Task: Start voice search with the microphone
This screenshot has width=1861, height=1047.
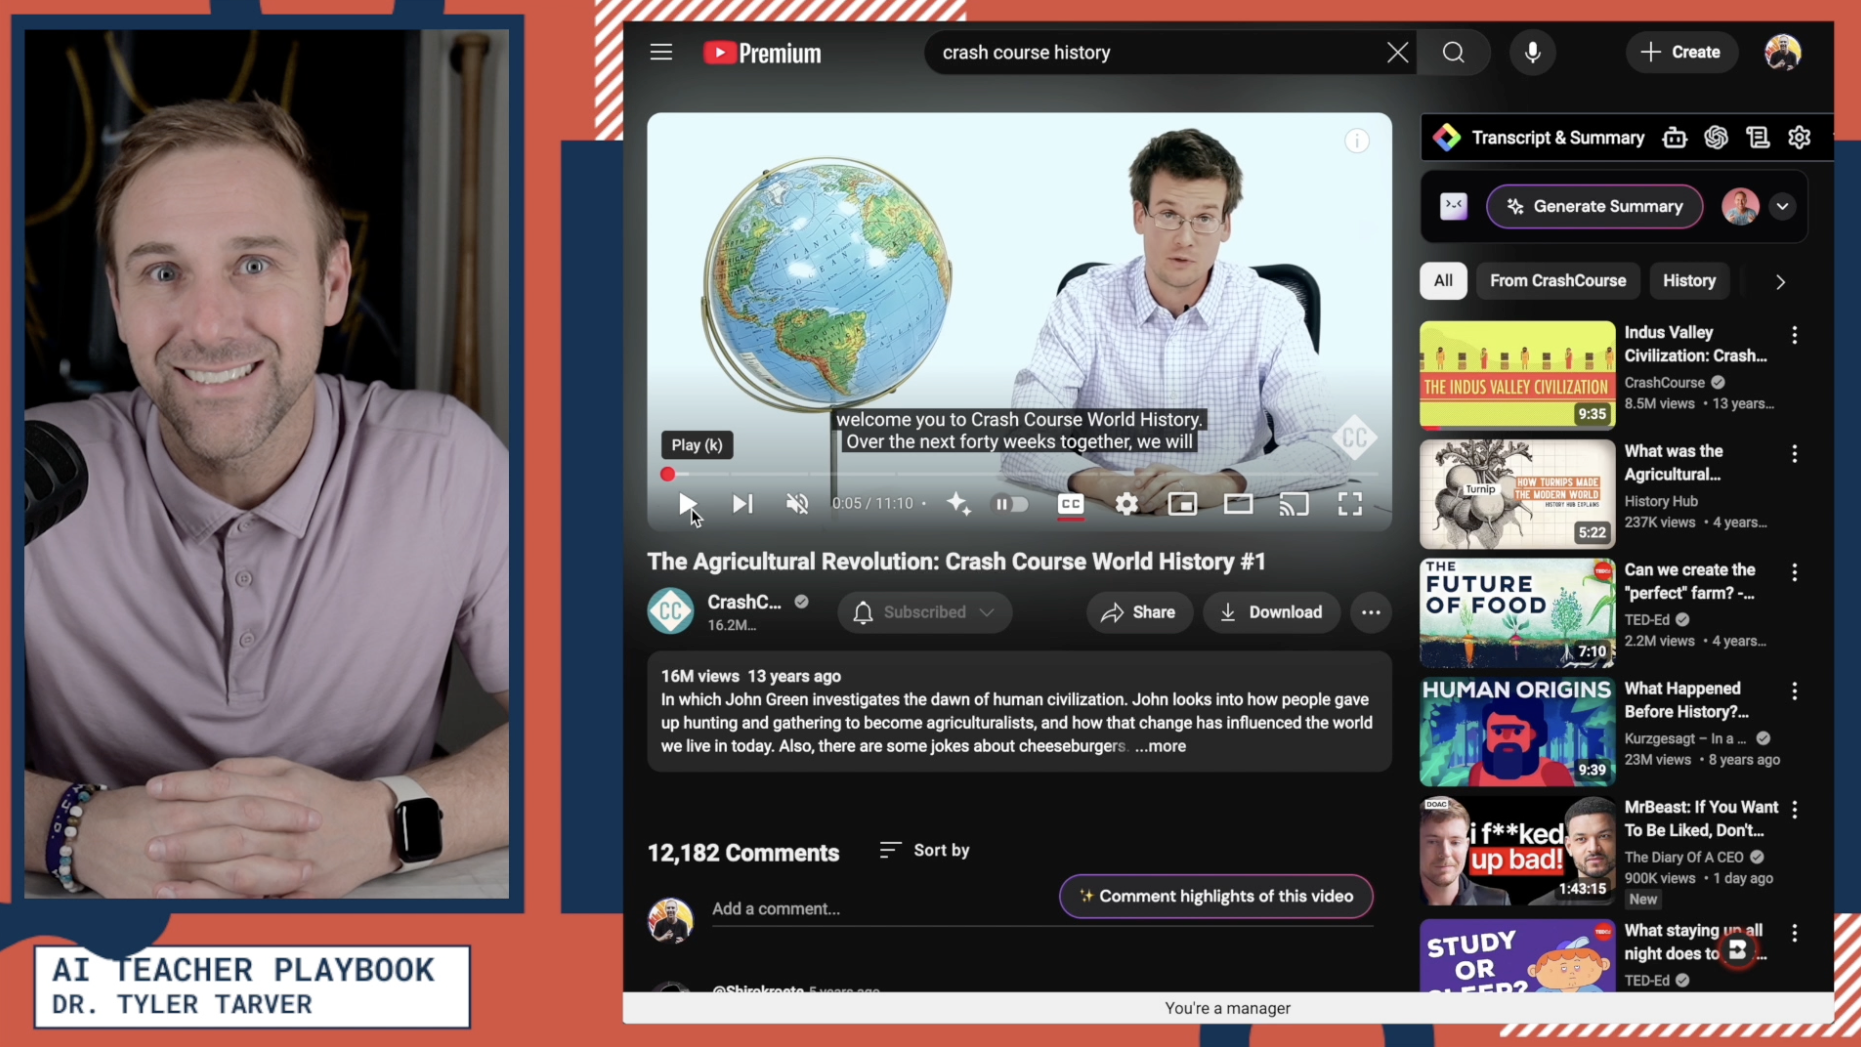Action: coord(1532,52)
